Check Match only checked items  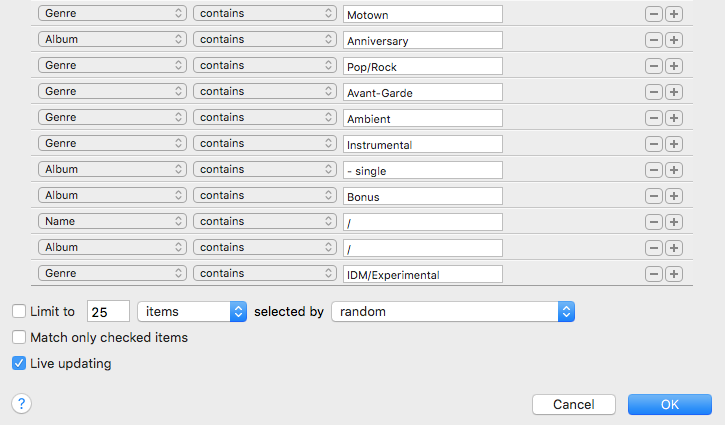[x=19, y=337]
